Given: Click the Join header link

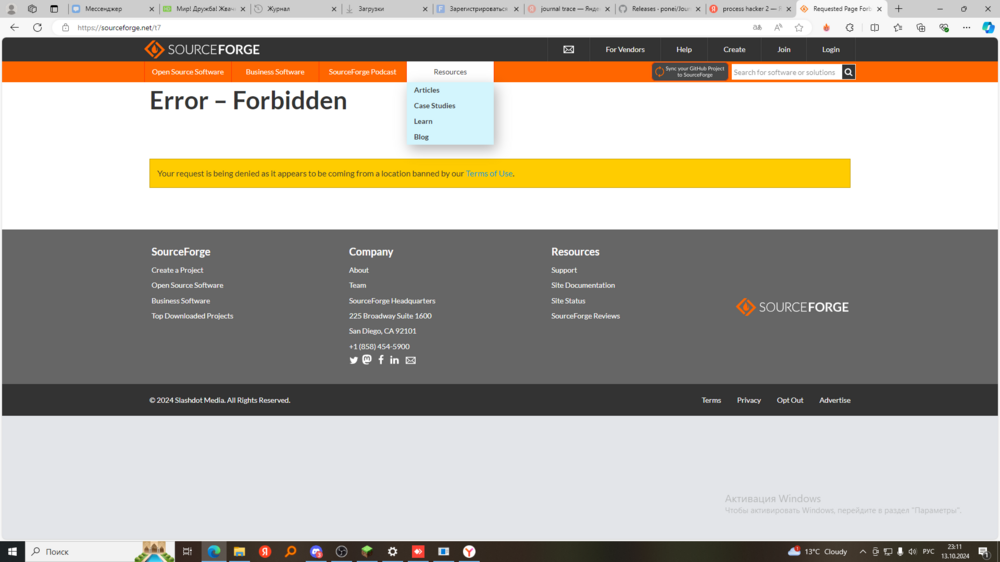Looking at the screenshot, I should pyautogui.click(x=784, y=49).
